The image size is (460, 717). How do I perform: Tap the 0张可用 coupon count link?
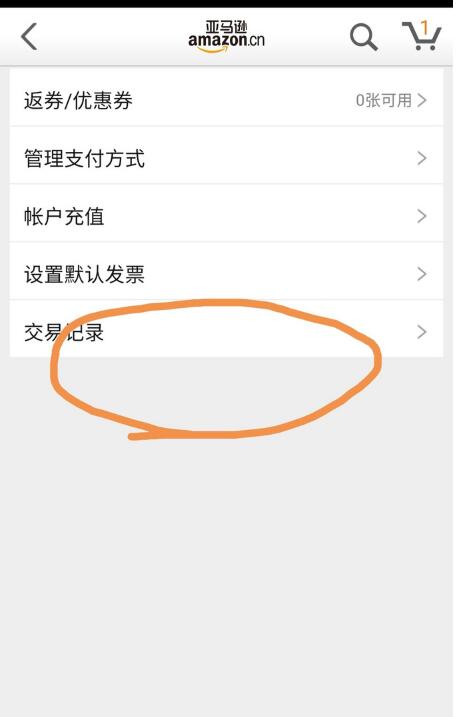384,100
